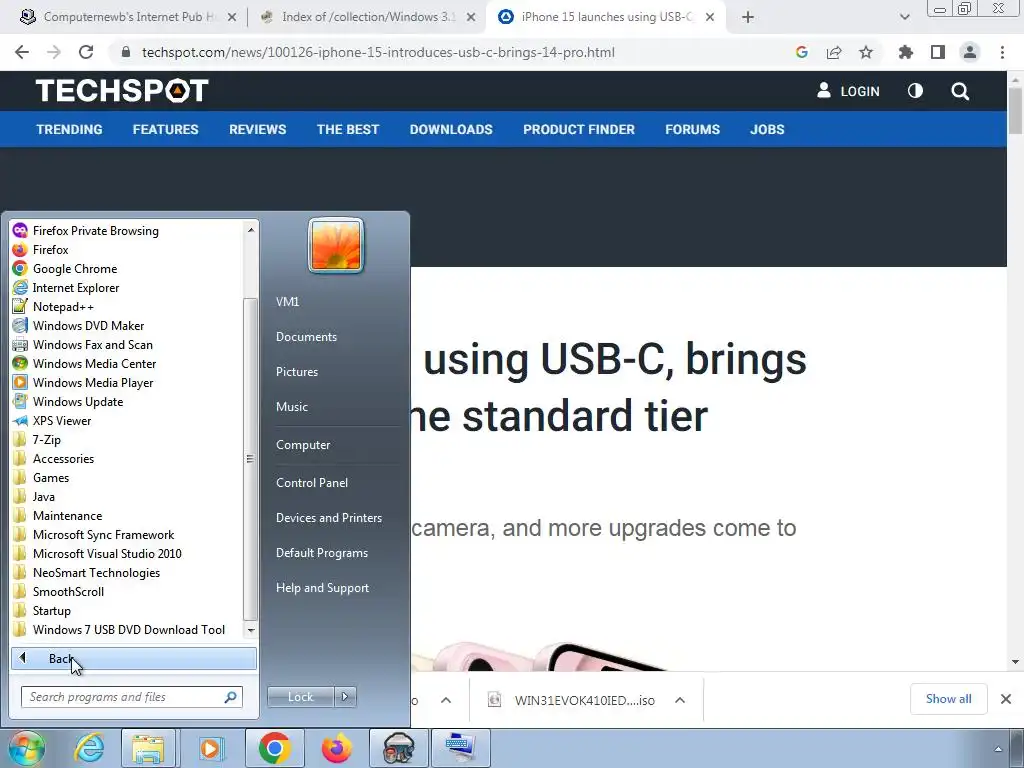Screen dimensions: 1024x768
Task: Bookmark this page with the star icon
Action: [x=866, y=52]
